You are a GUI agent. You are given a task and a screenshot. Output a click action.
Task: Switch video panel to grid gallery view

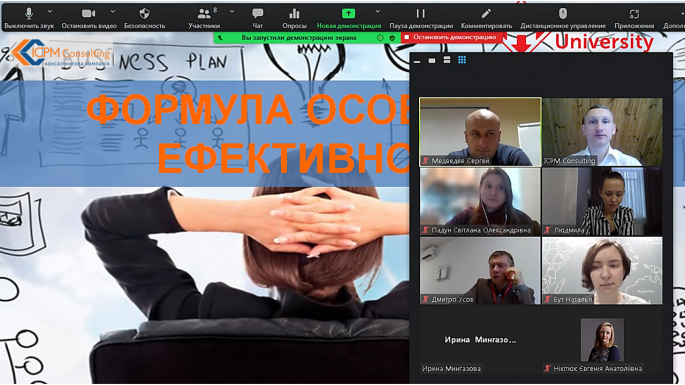(462, 60)
